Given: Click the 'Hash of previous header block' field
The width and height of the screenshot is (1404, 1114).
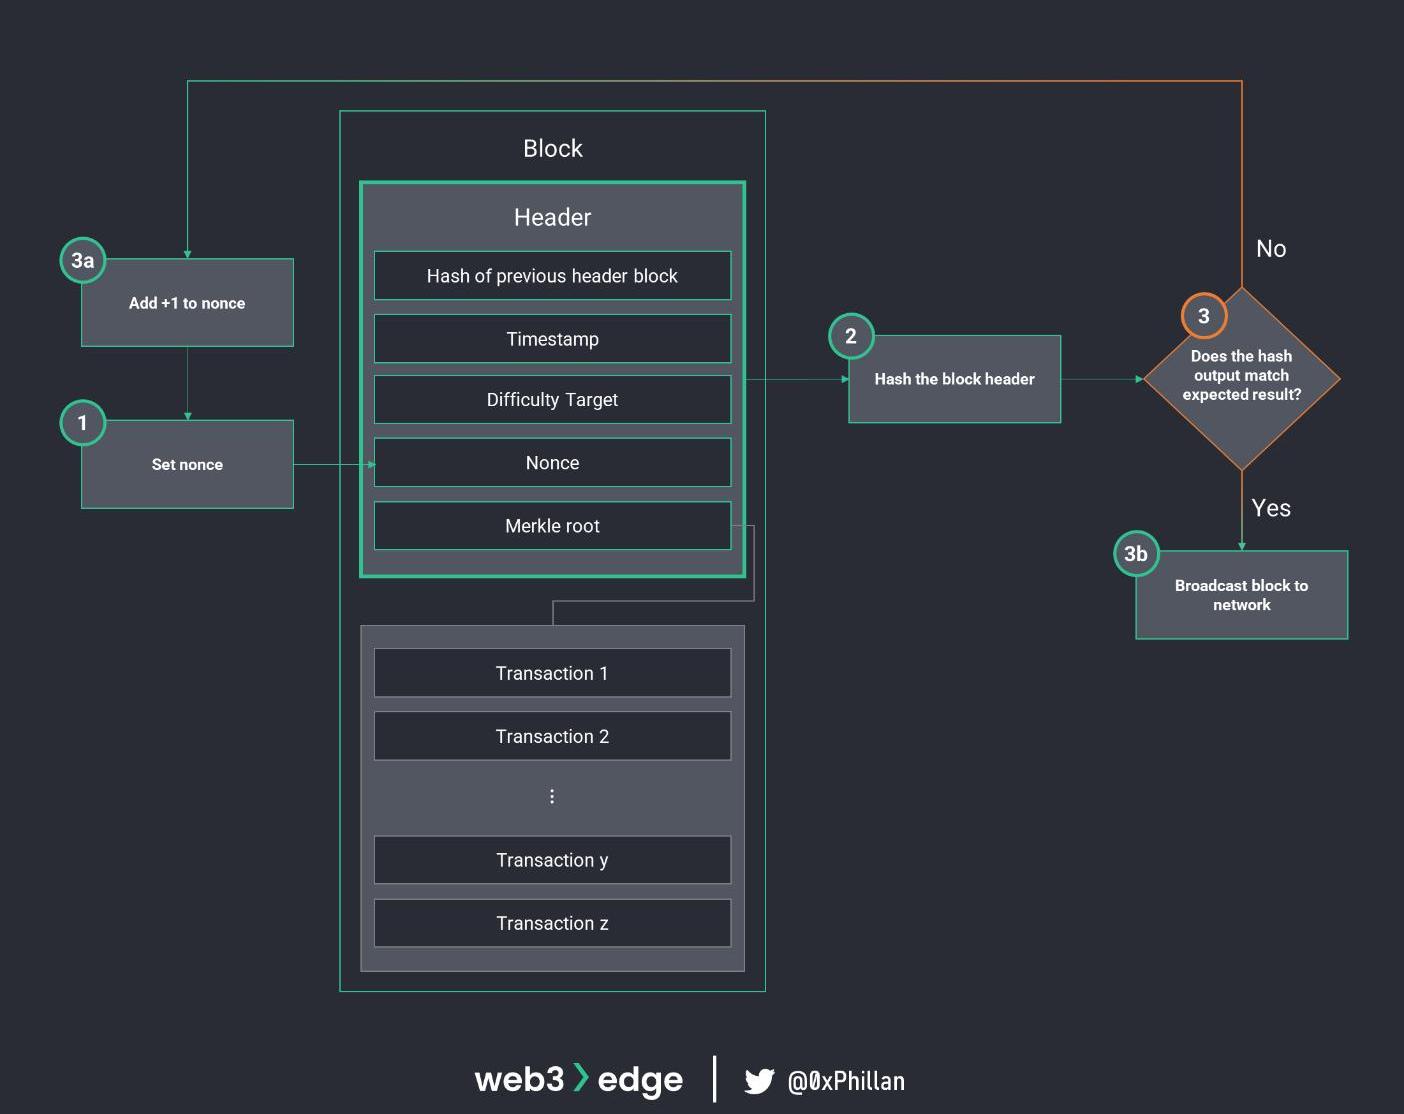Looking at the screenshot, I should click(552, 276).
